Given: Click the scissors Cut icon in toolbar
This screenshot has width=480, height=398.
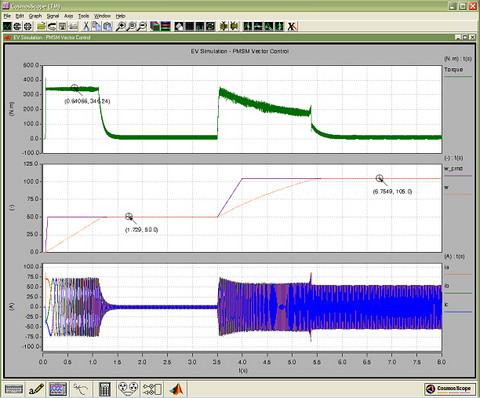Looking at the screenshot, I should (x=86, y=26).
